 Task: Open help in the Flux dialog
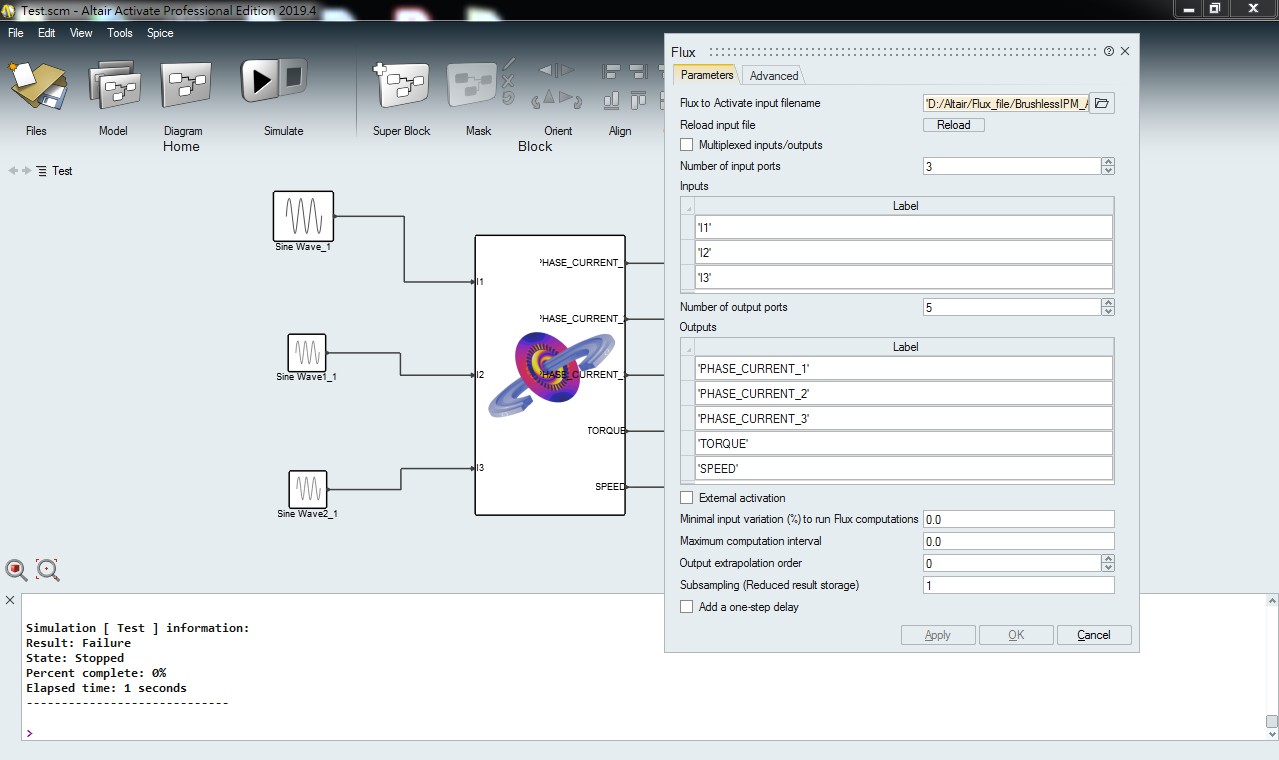[1109, 51]
